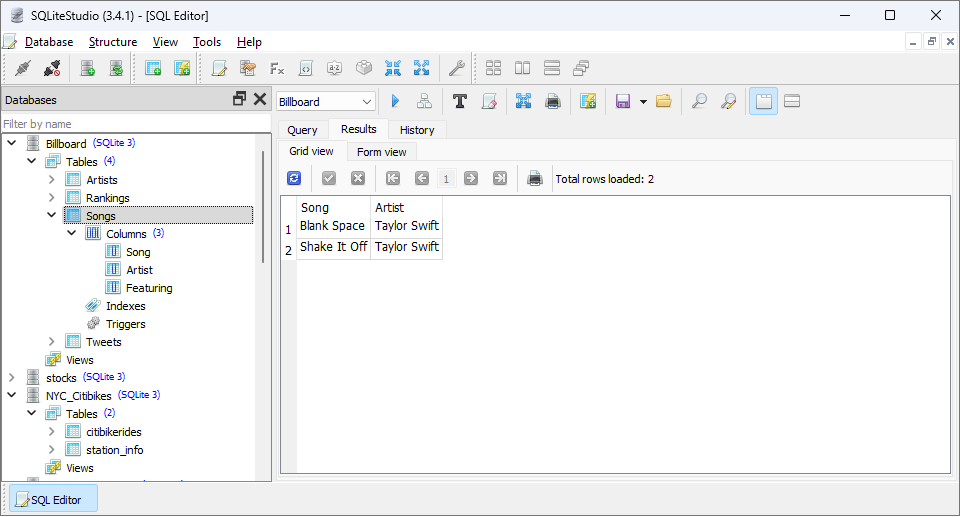Expand the Artists table node

pyautogui.click(x=52, y=179)
